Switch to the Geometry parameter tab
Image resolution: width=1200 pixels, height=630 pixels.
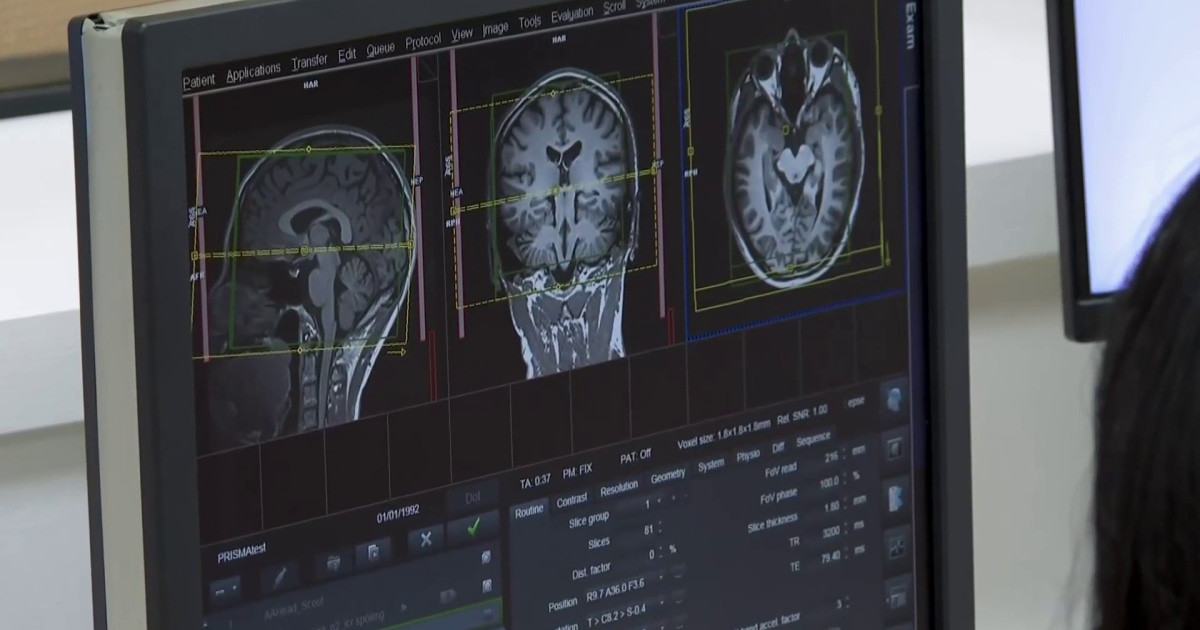[x=668, y=476]
